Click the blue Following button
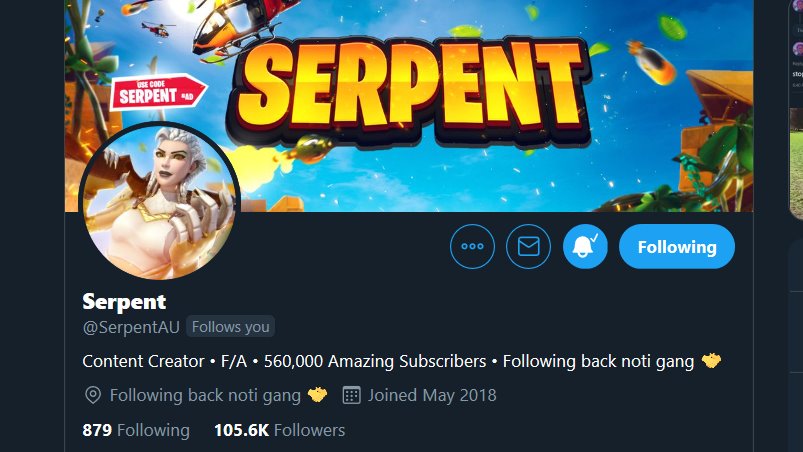 (677, 247)
